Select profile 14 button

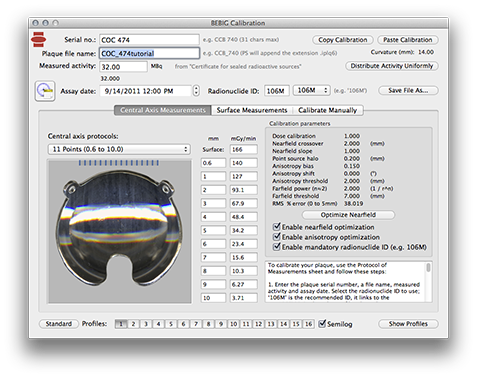tap(283, 324)
